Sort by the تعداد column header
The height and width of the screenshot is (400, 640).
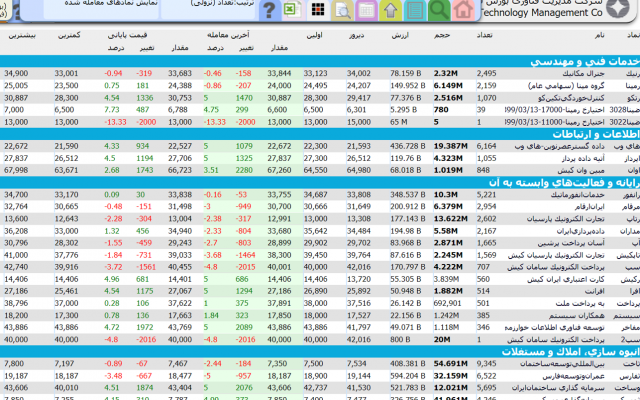point(485,34)
